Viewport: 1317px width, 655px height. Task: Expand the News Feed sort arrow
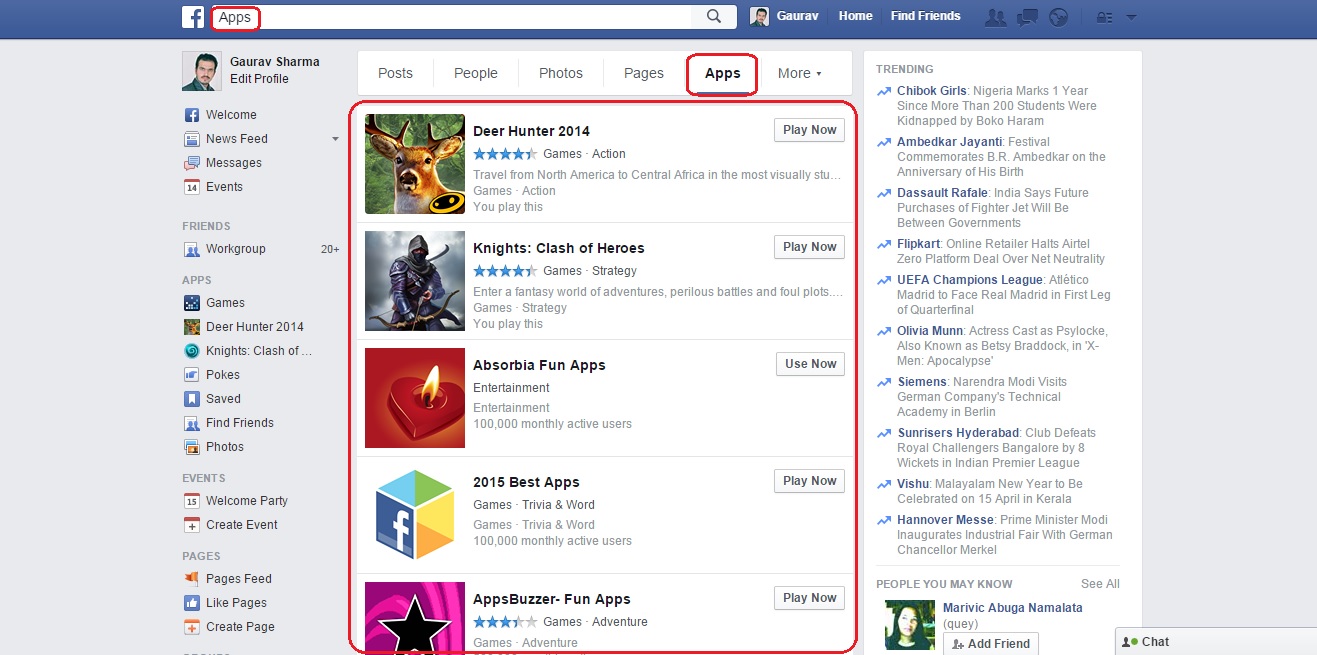coord(335,139)
